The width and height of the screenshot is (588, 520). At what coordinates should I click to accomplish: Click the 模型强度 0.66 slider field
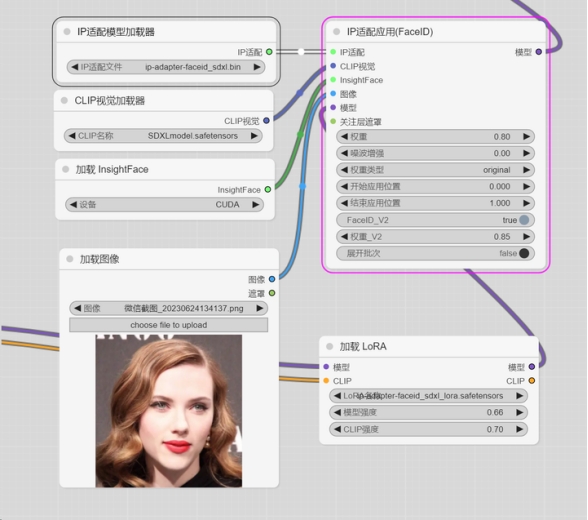pos(428,412)
